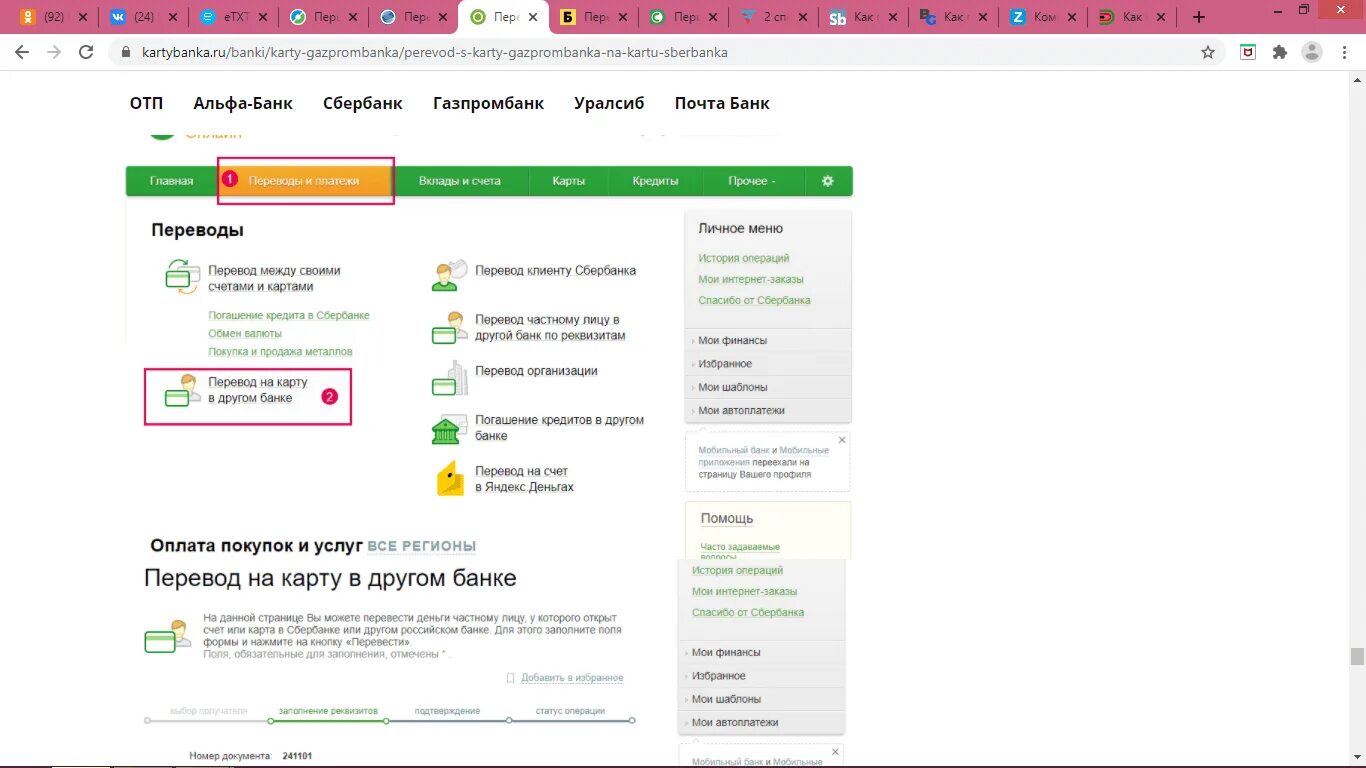Close the eTXT tab

click(x=262, y=17)
